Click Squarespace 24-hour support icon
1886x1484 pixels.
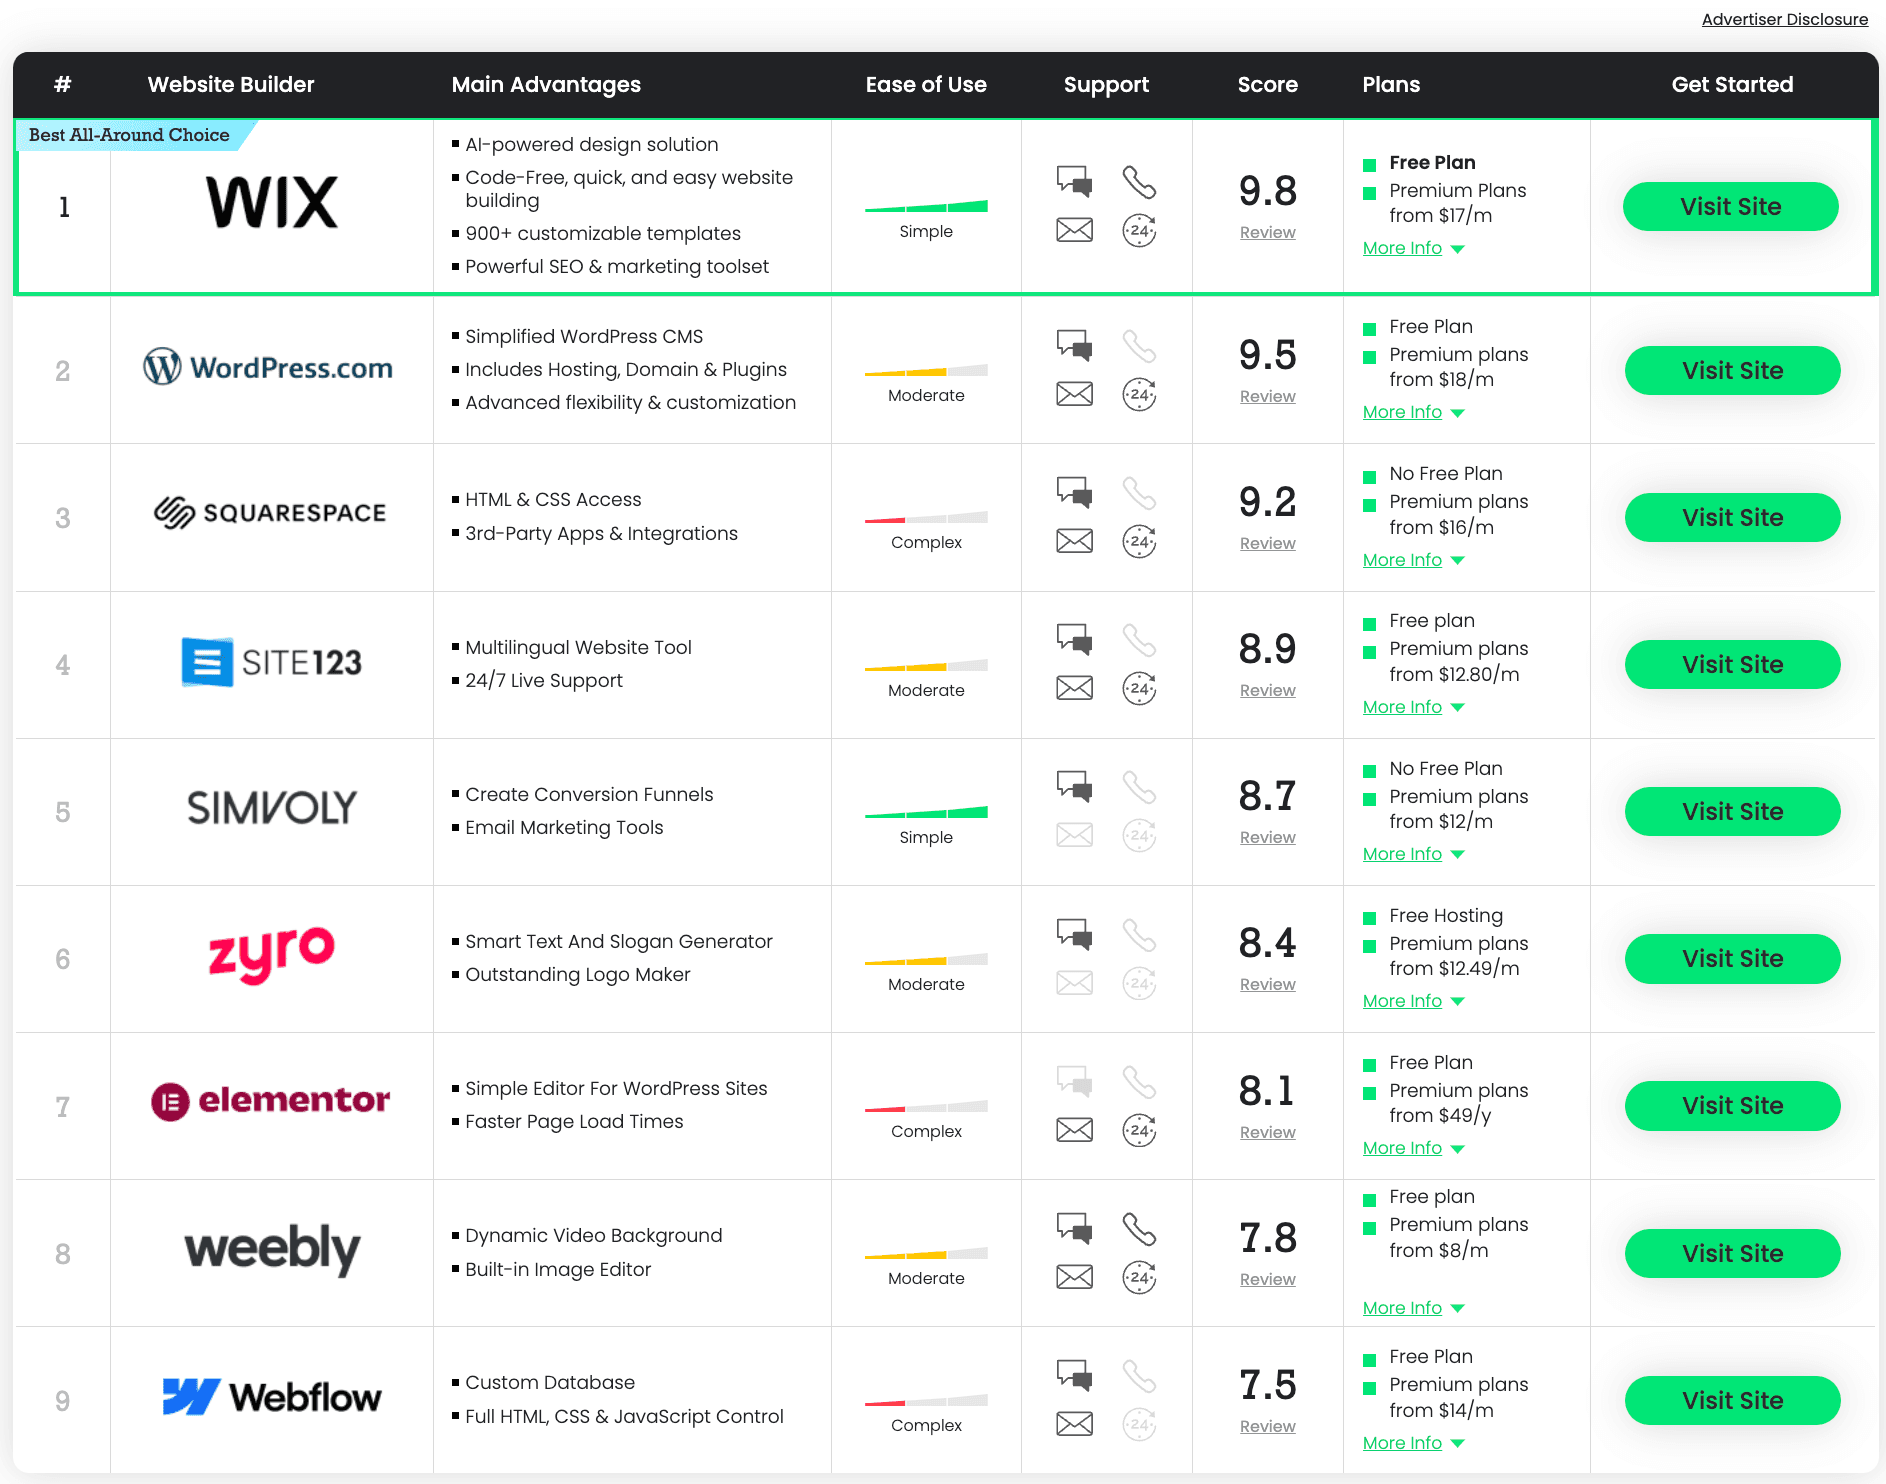click(x=1139, y=542)
